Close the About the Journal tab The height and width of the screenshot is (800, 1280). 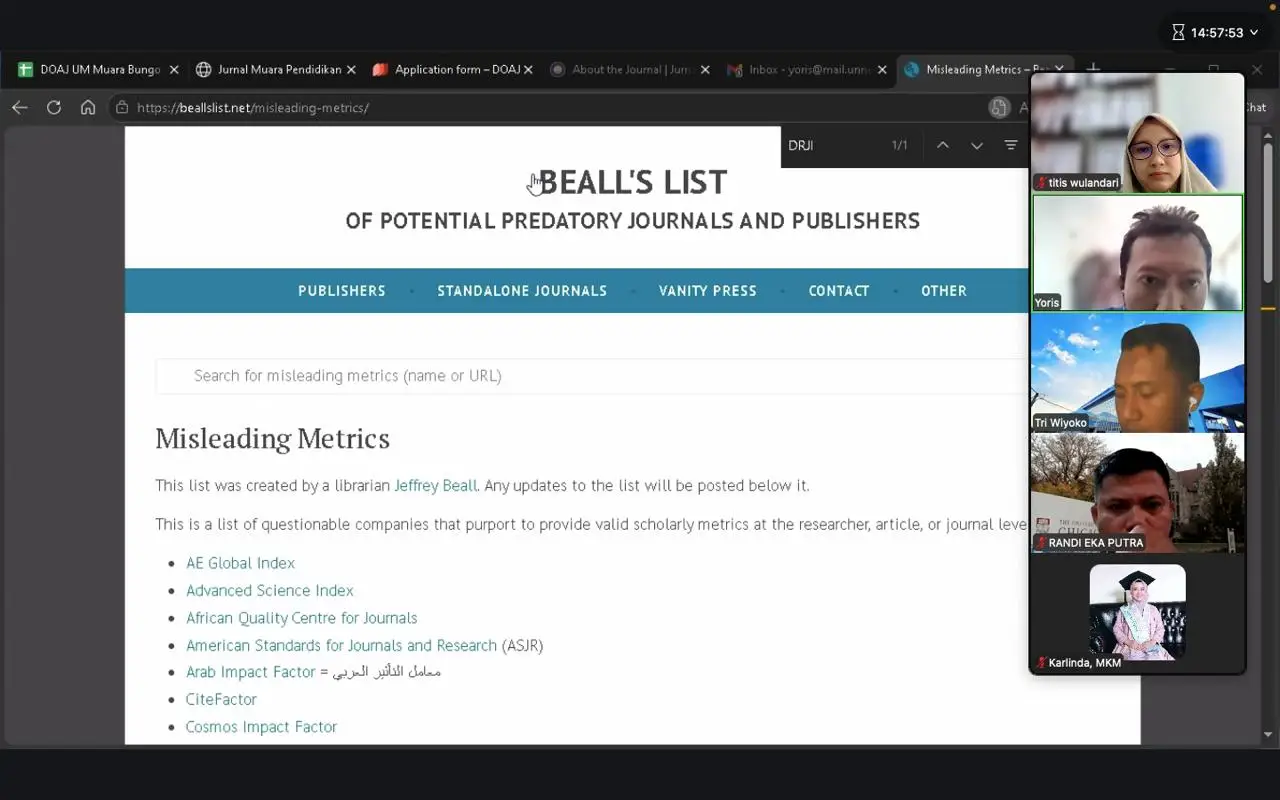705,70
